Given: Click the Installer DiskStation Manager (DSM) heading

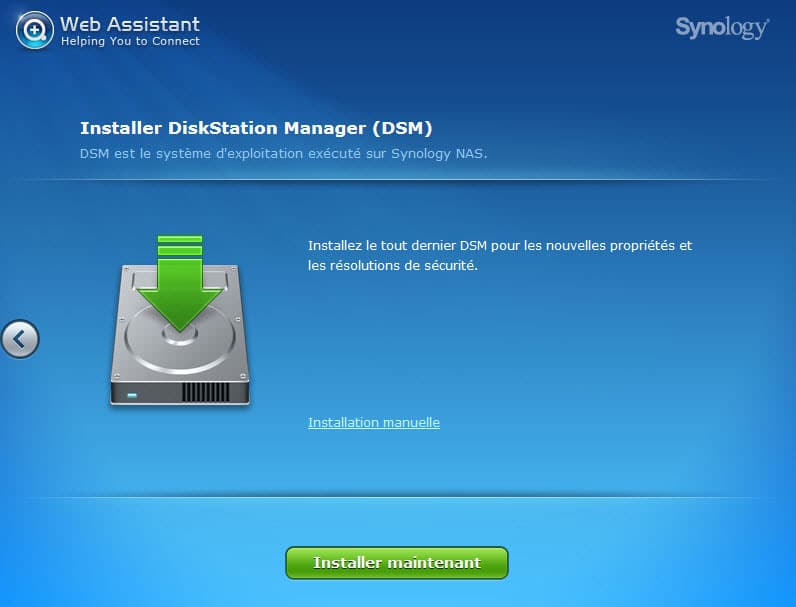Looking at the screenshot, I should [x=256, y=128].
